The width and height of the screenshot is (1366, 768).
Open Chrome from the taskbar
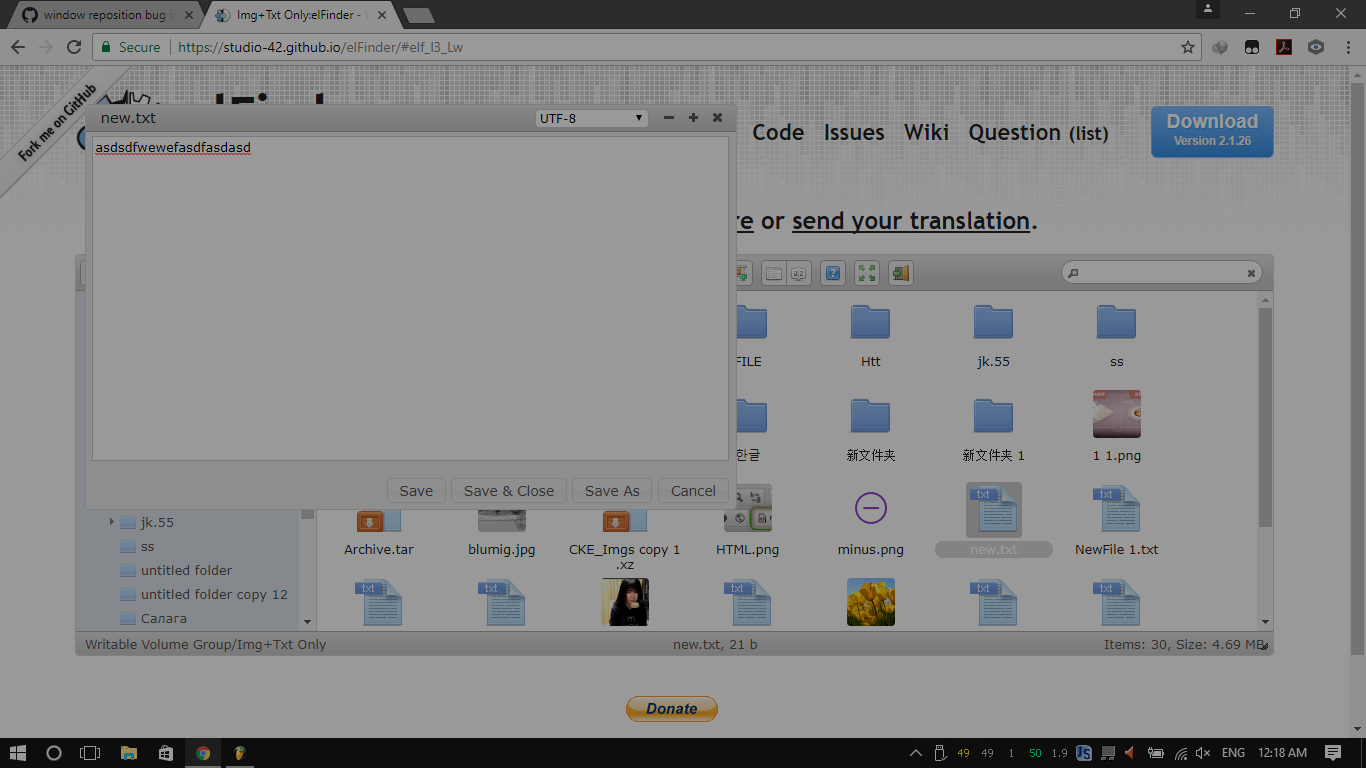pos(203,753)
